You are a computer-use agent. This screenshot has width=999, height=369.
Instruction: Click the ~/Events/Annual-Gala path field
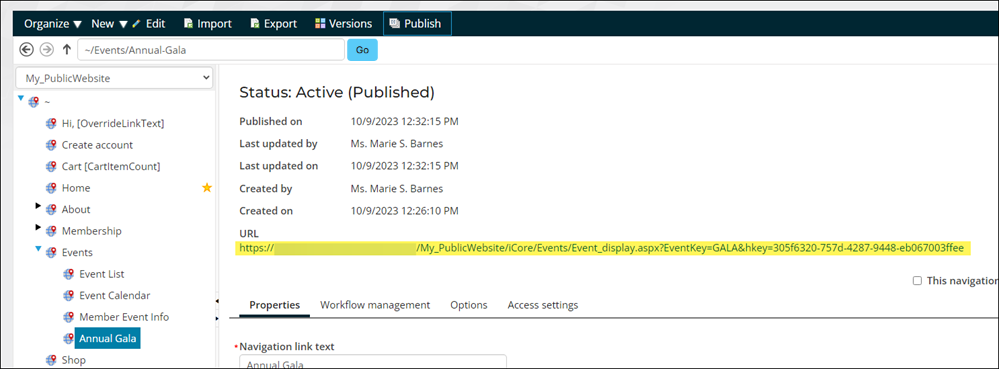coord(211,50)
